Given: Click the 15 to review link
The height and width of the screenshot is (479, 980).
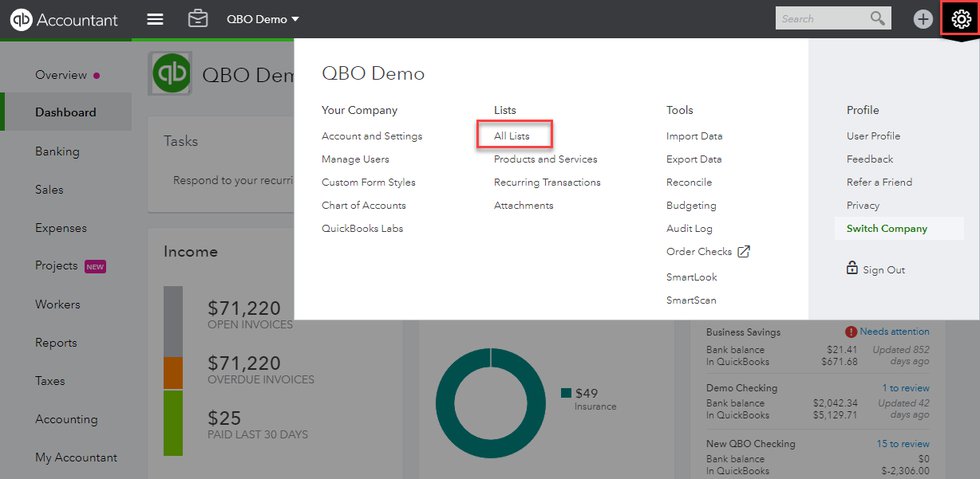Looking at the screenshot, I should pyautogui.click(x=902, y=443).
